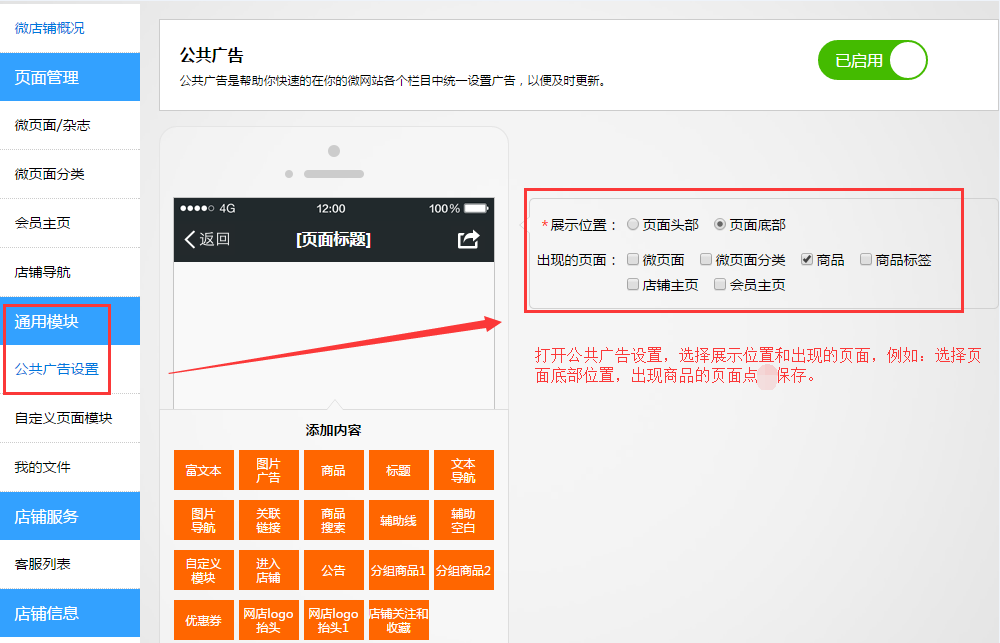Collapse the 页面管理 sidebar section
The width and height of the screenshot is (1000, 643).
(46, 77)
